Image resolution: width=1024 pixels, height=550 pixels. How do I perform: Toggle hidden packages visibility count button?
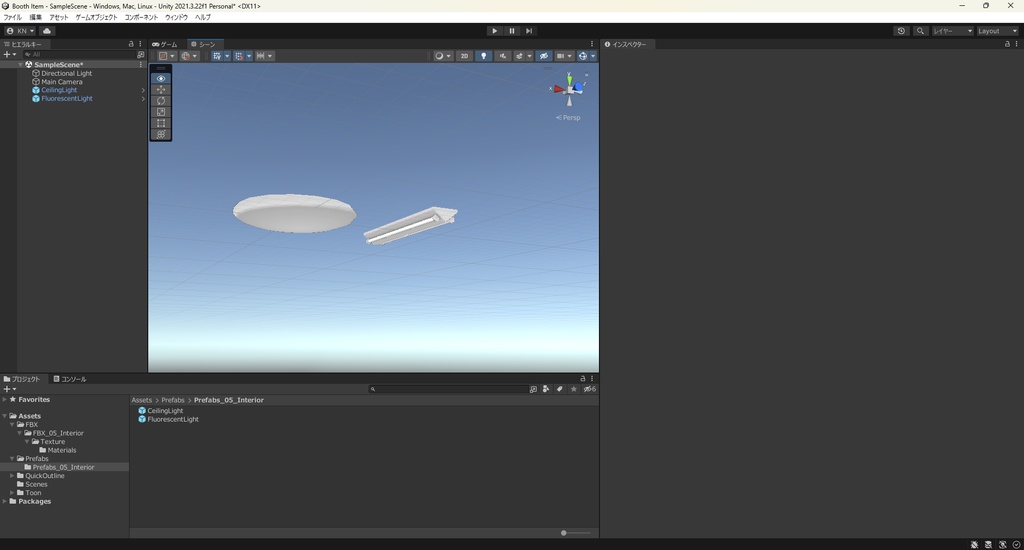[589, 389]
